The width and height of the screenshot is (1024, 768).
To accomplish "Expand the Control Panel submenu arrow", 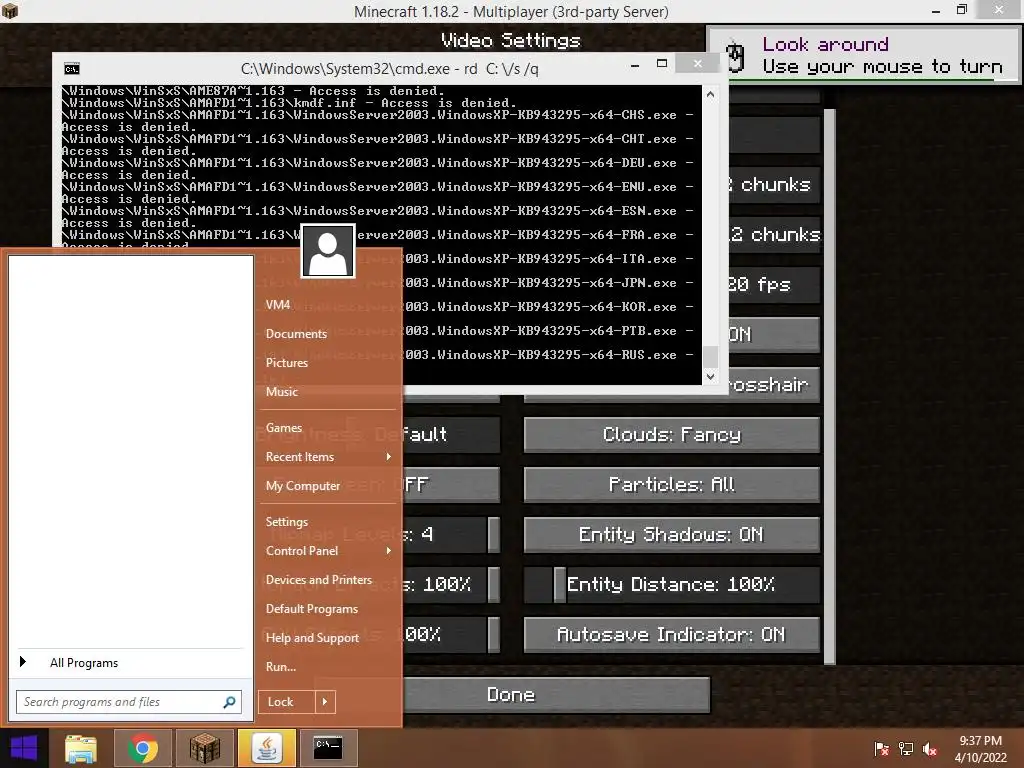I will pos(389,551).
